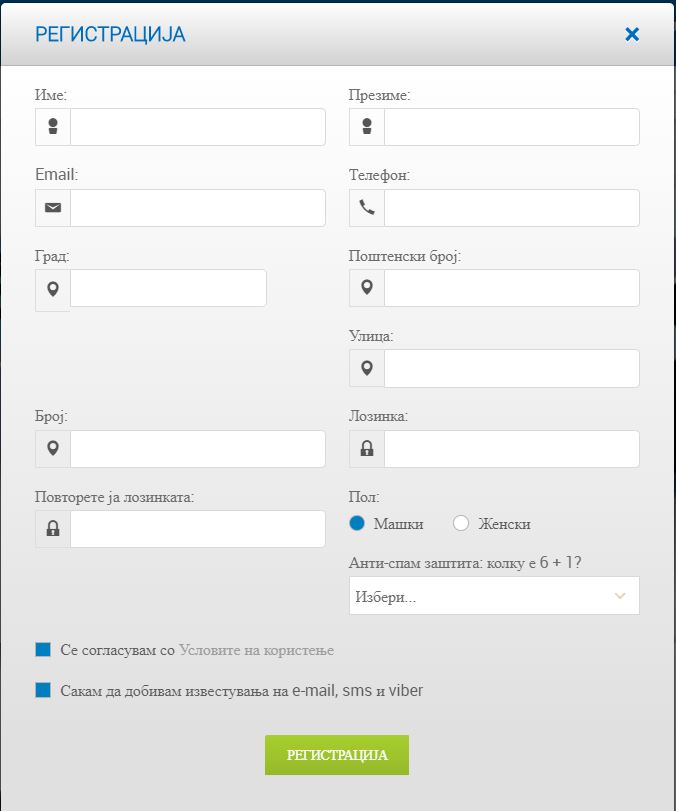Image resolution: width=676 pixels, height=811 pixels.
Task: Close the registration dialog with X
Action: [x=632, y=35]
